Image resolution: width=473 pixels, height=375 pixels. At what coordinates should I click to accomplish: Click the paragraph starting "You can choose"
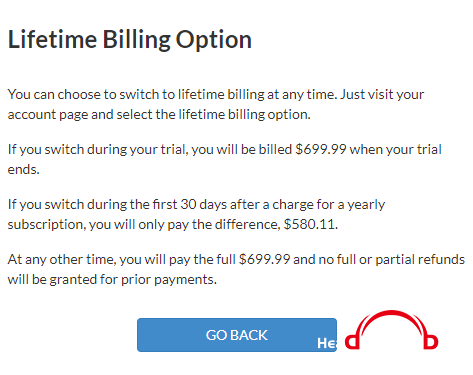coord(216,104)
